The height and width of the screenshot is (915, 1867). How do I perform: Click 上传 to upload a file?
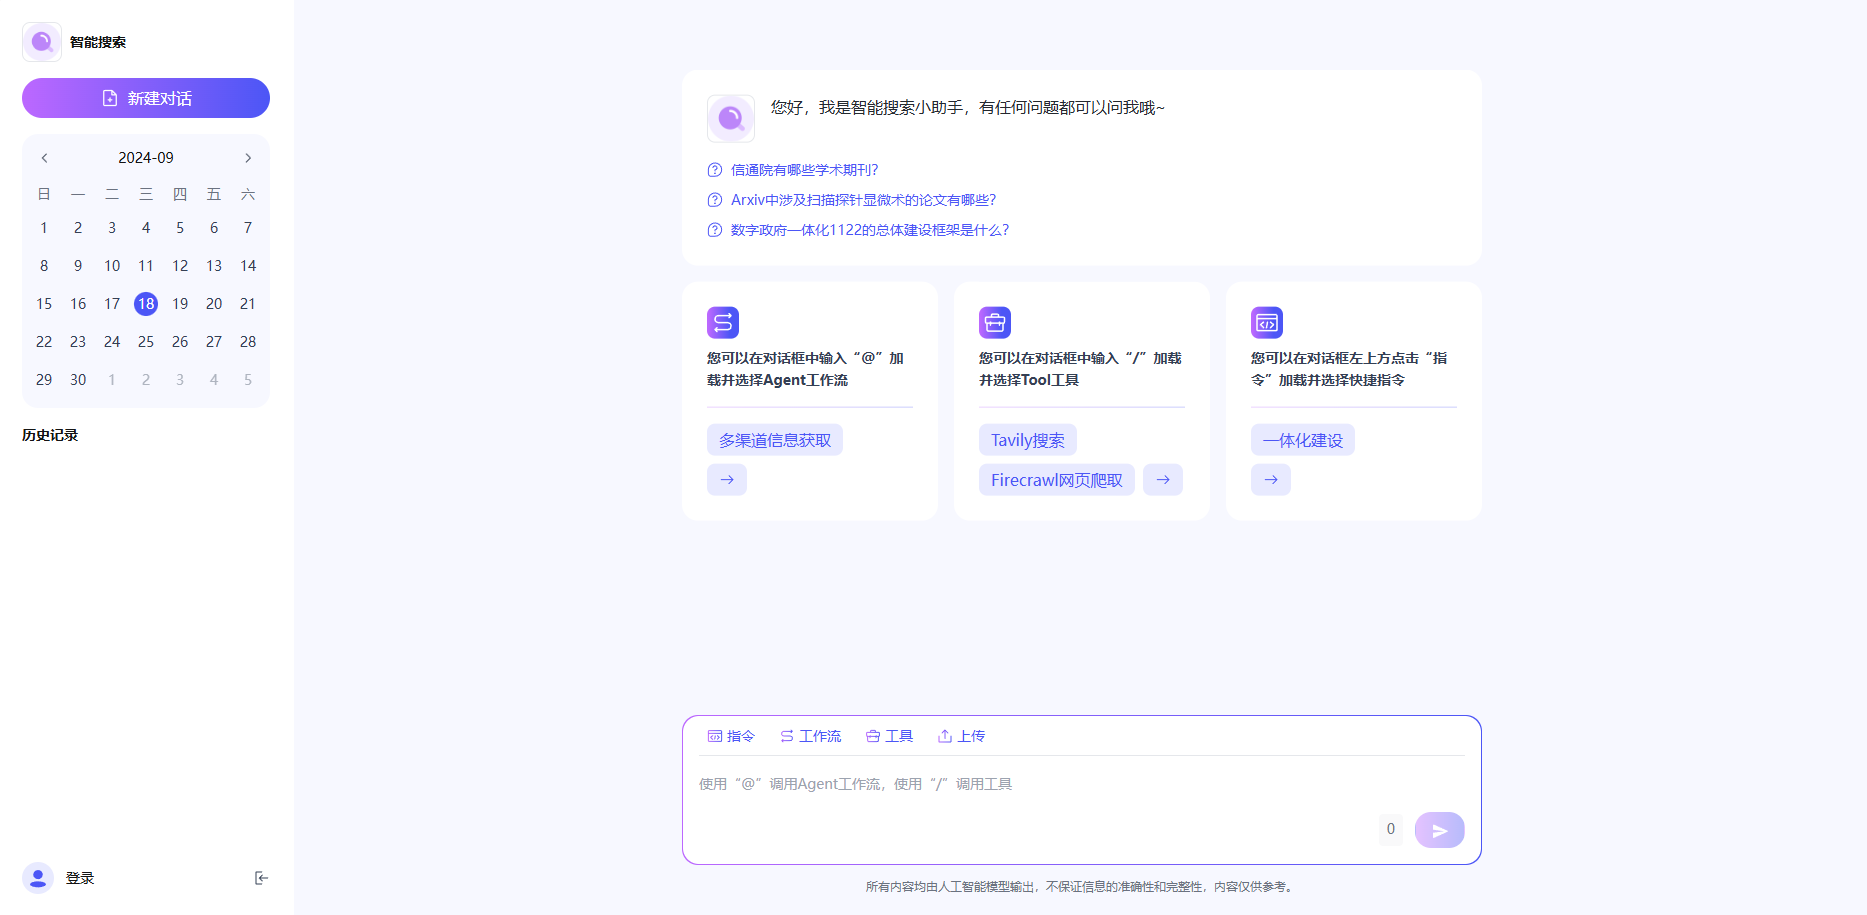pyautogui.click(x=961, y=736)
